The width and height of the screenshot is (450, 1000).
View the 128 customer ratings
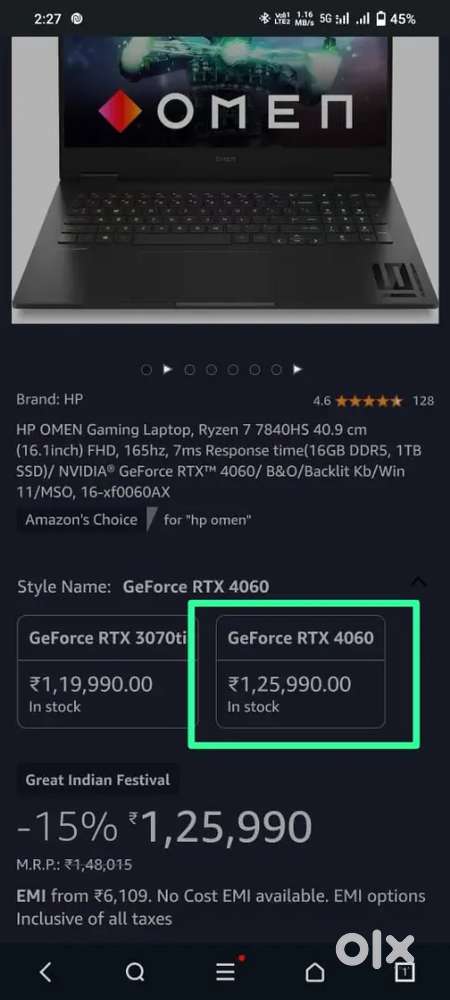pyautogui.click(x=423, y=401)
